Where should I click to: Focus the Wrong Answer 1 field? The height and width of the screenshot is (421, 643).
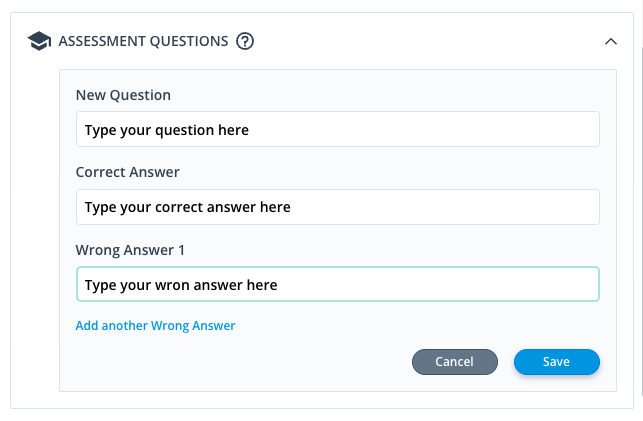(337, 284)
